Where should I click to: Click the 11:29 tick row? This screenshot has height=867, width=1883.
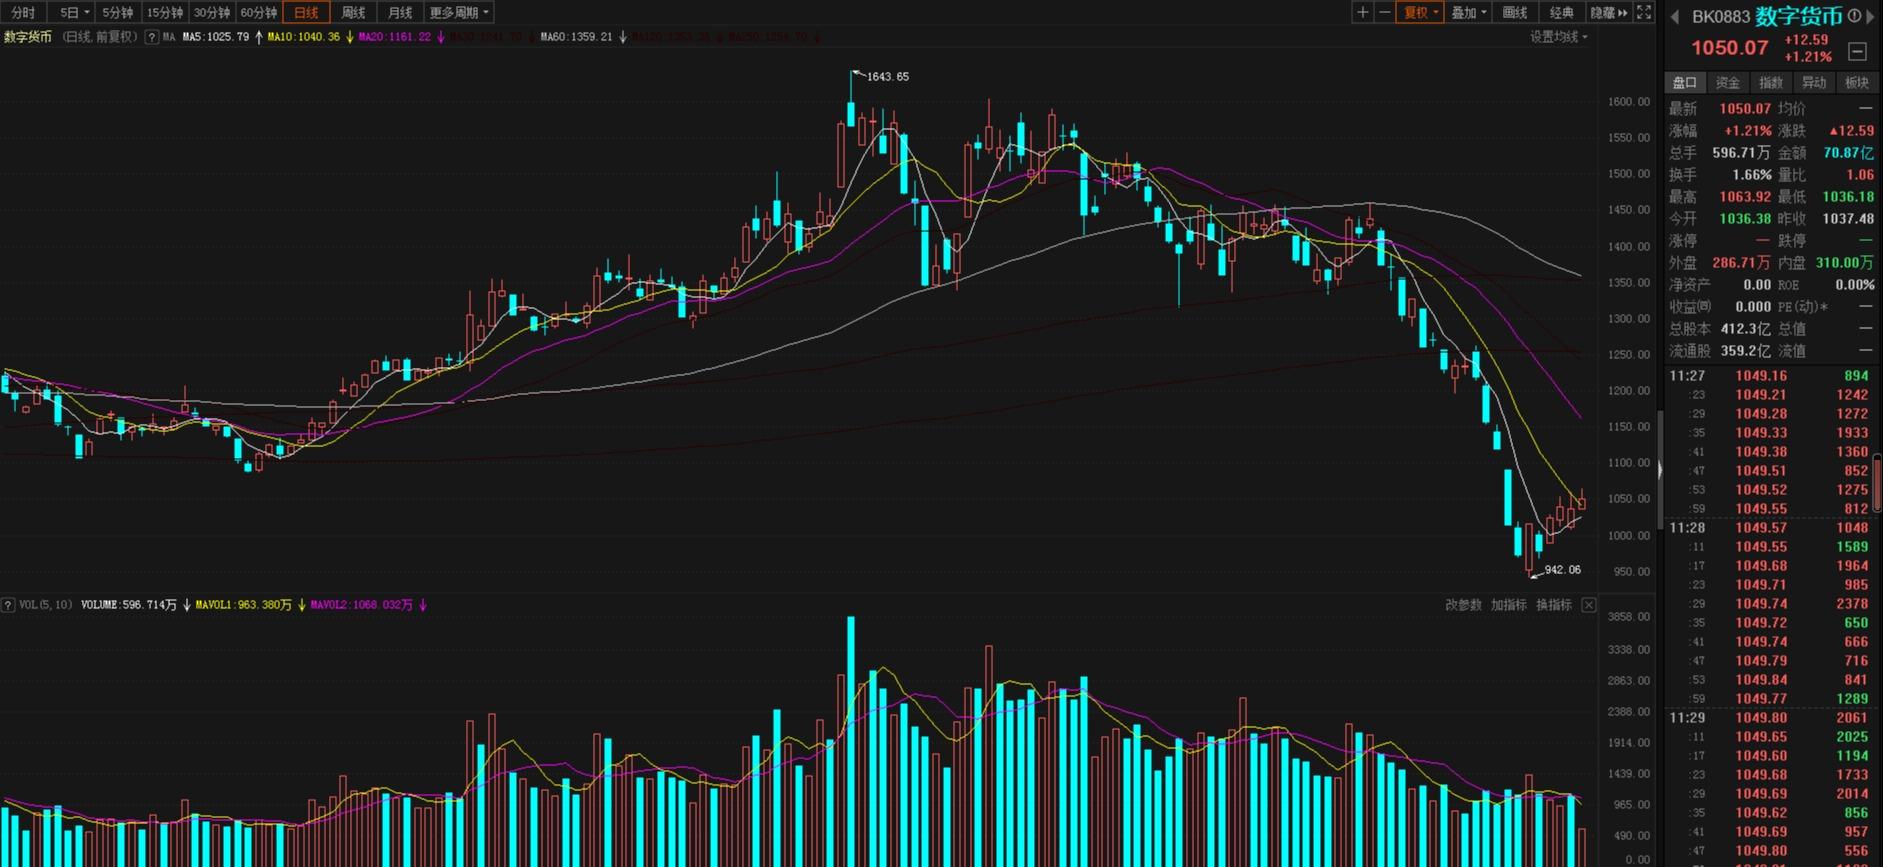click(1770, 718)
